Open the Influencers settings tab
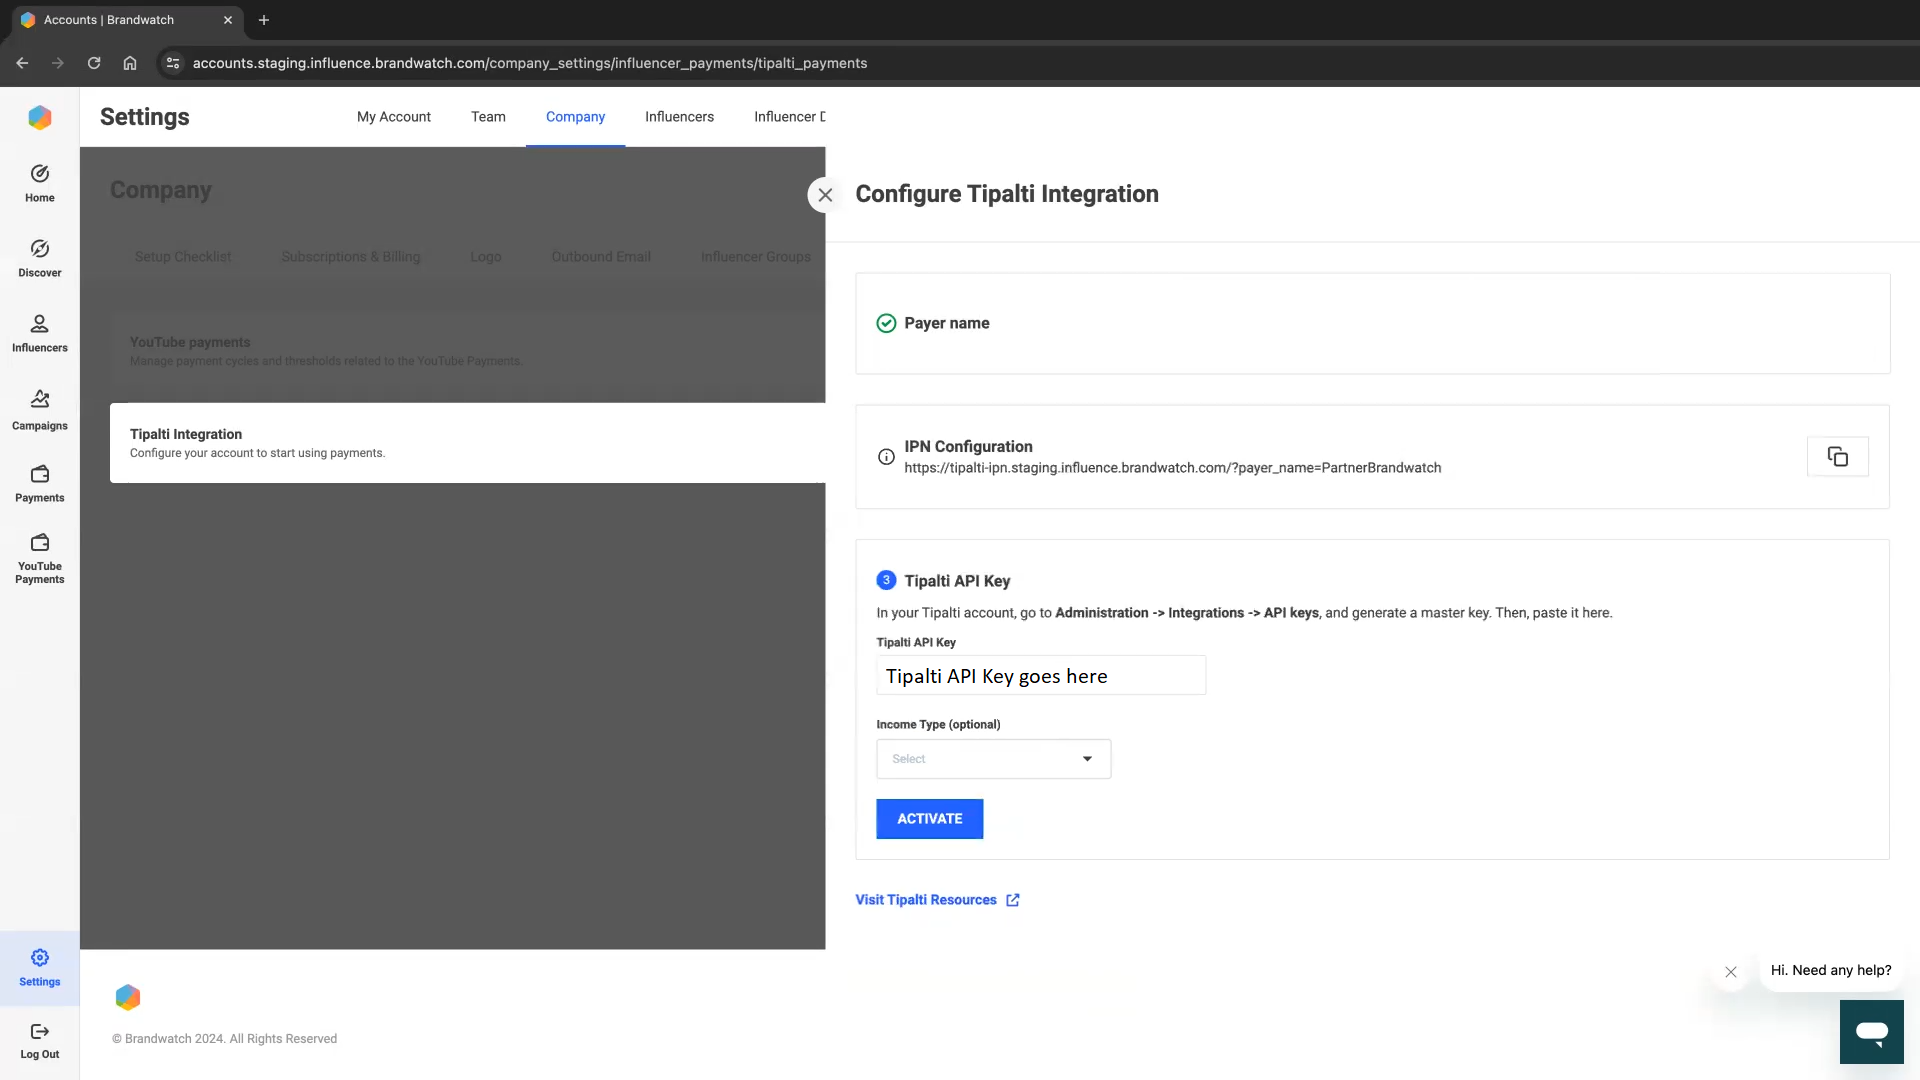This screenshot has height=1080, width=1920. (679, 117)
